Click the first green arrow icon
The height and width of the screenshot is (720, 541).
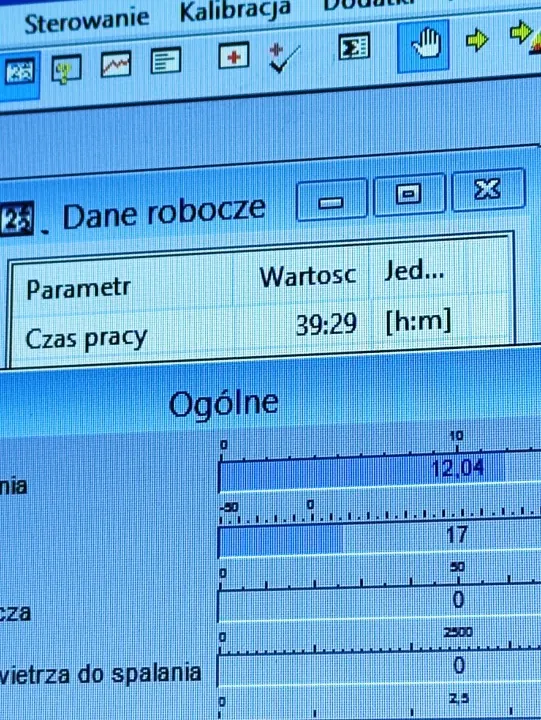coord(477,40)
